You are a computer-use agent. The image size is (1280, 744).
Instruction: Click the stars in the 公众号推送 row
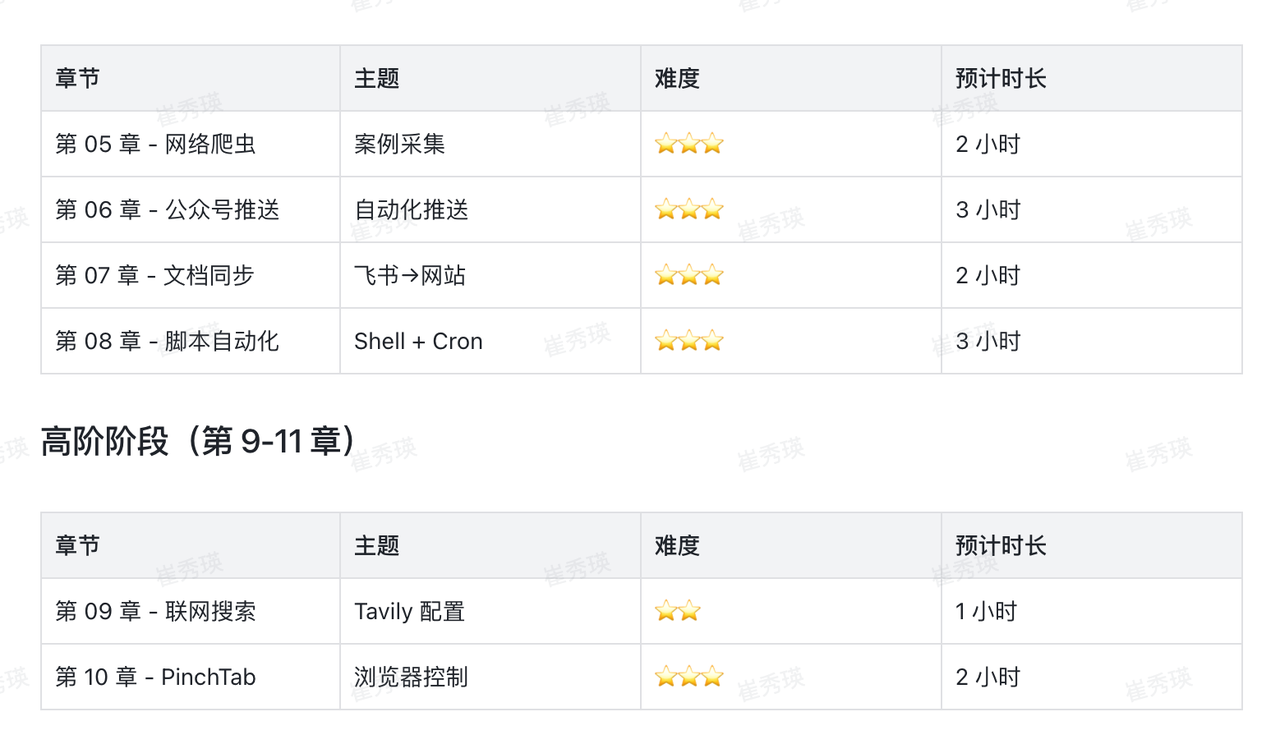click(x=689, y=210)
